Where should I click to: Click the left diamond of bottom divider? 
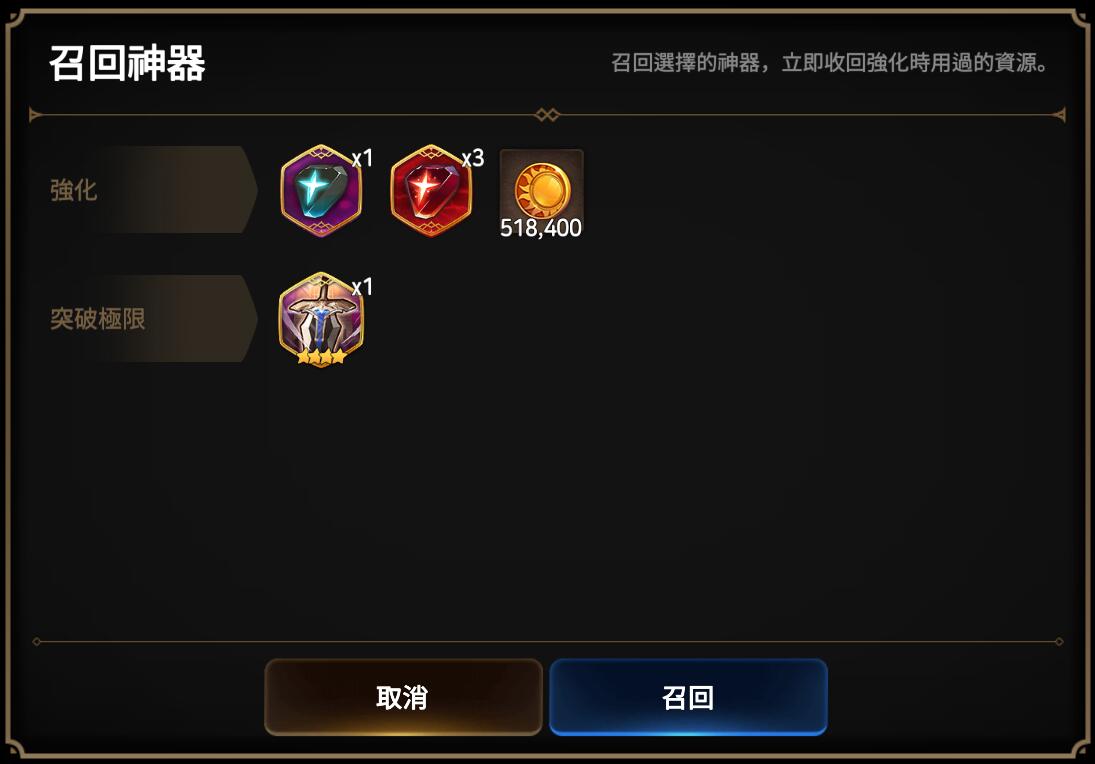tap(36, 641)
